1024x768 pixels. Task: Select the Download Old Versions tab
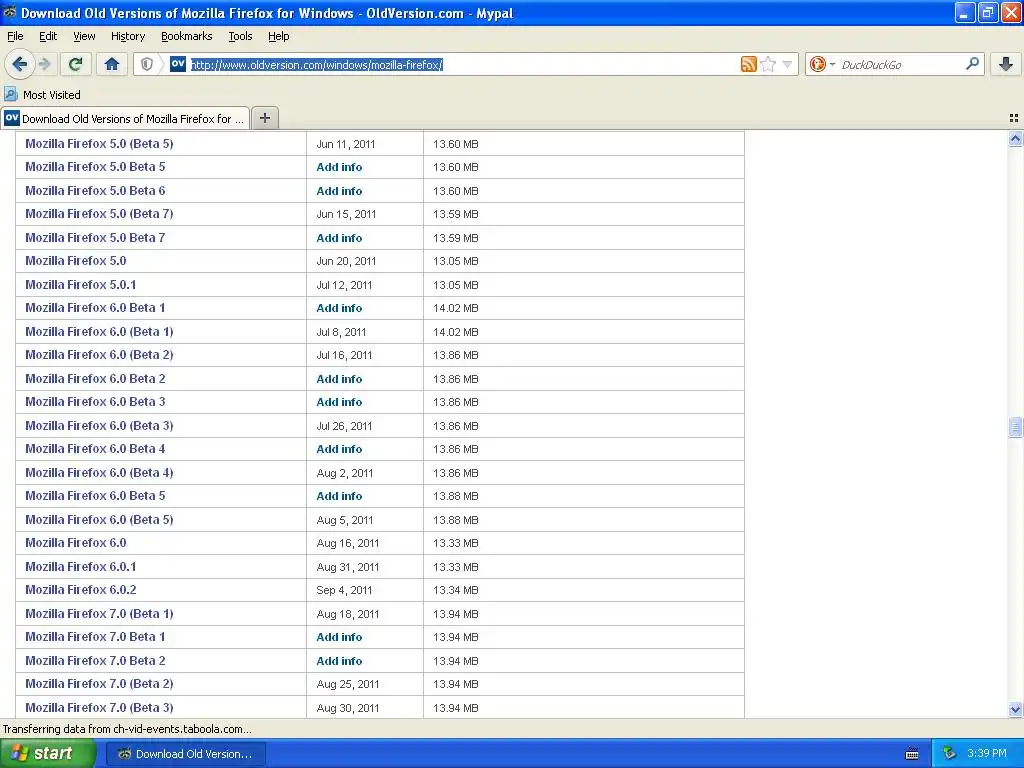click(x=125, y=118)
